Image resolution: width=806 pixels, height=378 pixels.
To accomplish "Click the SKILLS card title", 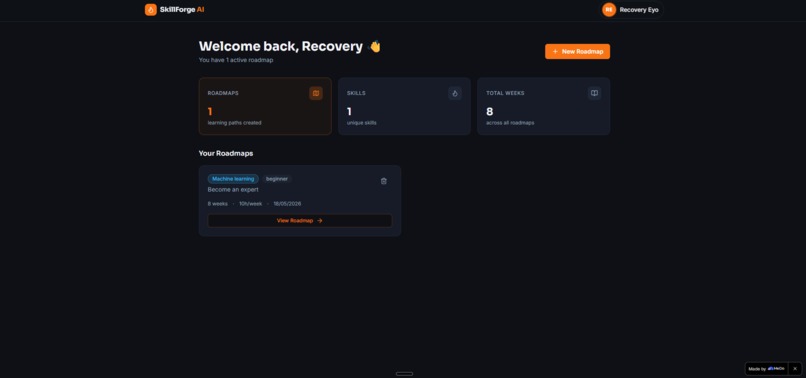I will click(356, 93).
